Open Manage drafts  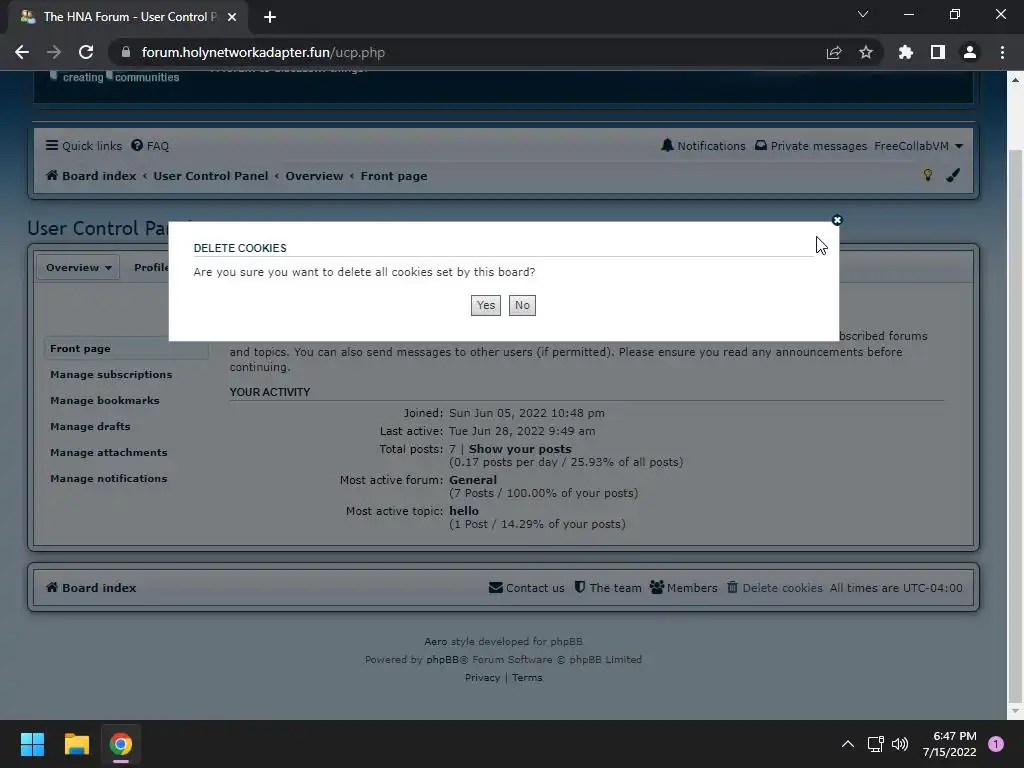[x=90, y=427]
